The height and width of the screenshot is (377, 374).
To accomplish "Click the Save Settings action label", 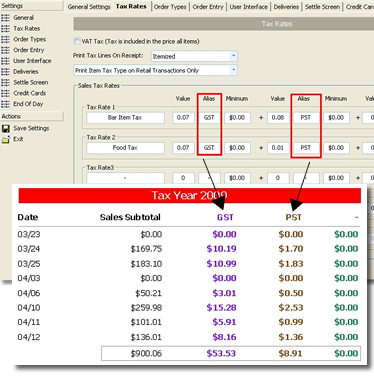I will 31,128.
